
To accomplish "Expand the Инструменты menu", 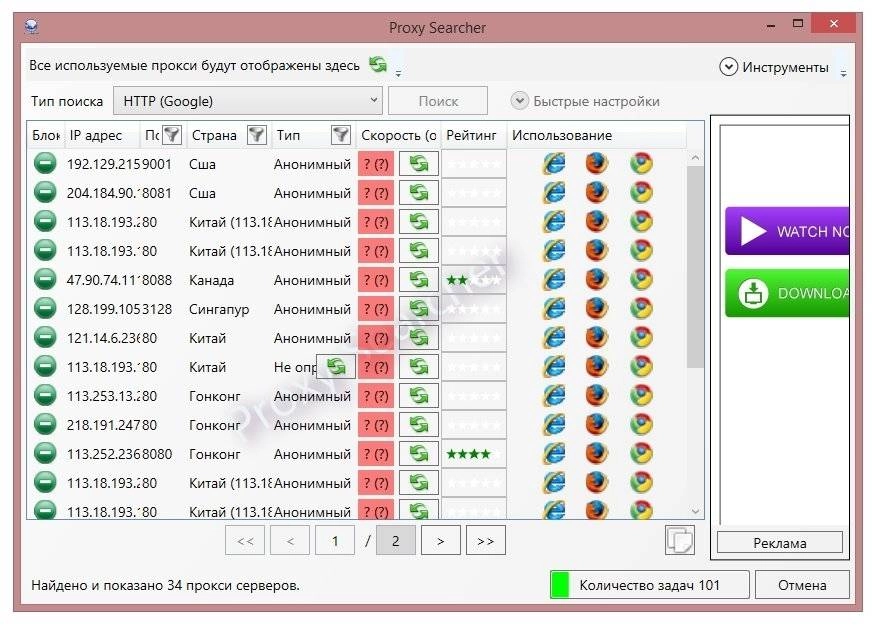I will 774,67.
